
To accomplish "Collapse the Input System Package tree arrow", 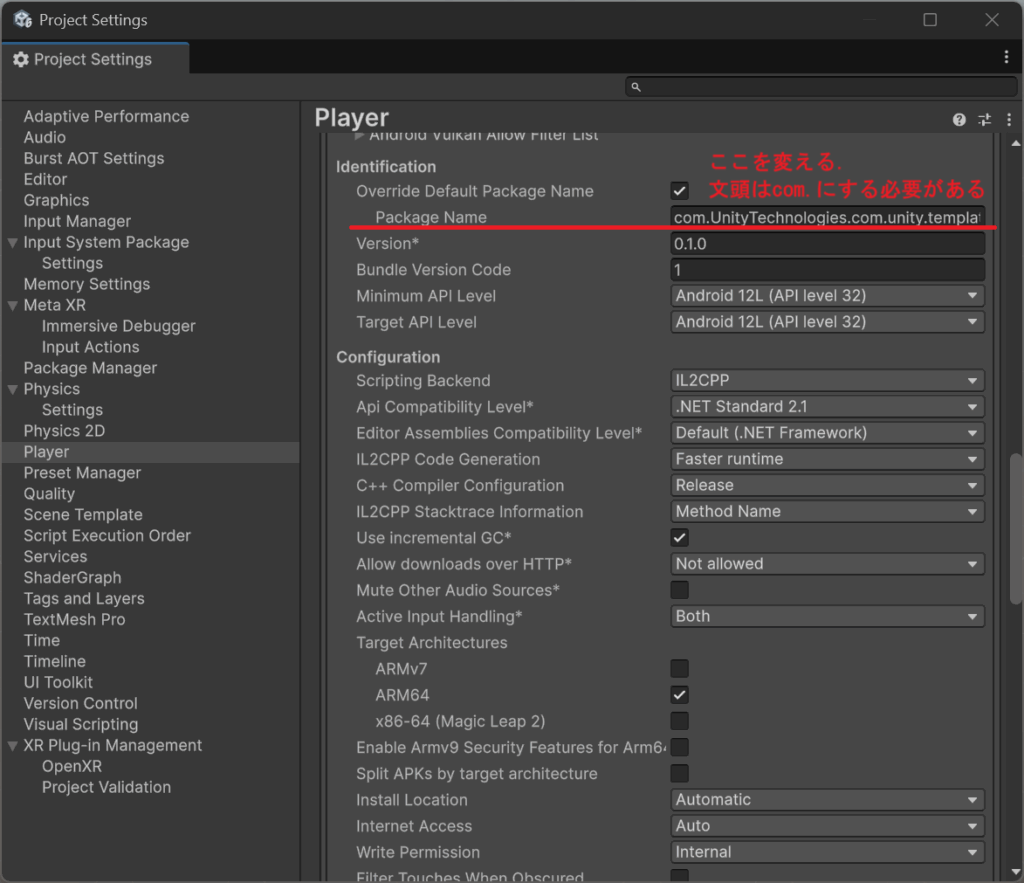I will [x=12, y=242].
